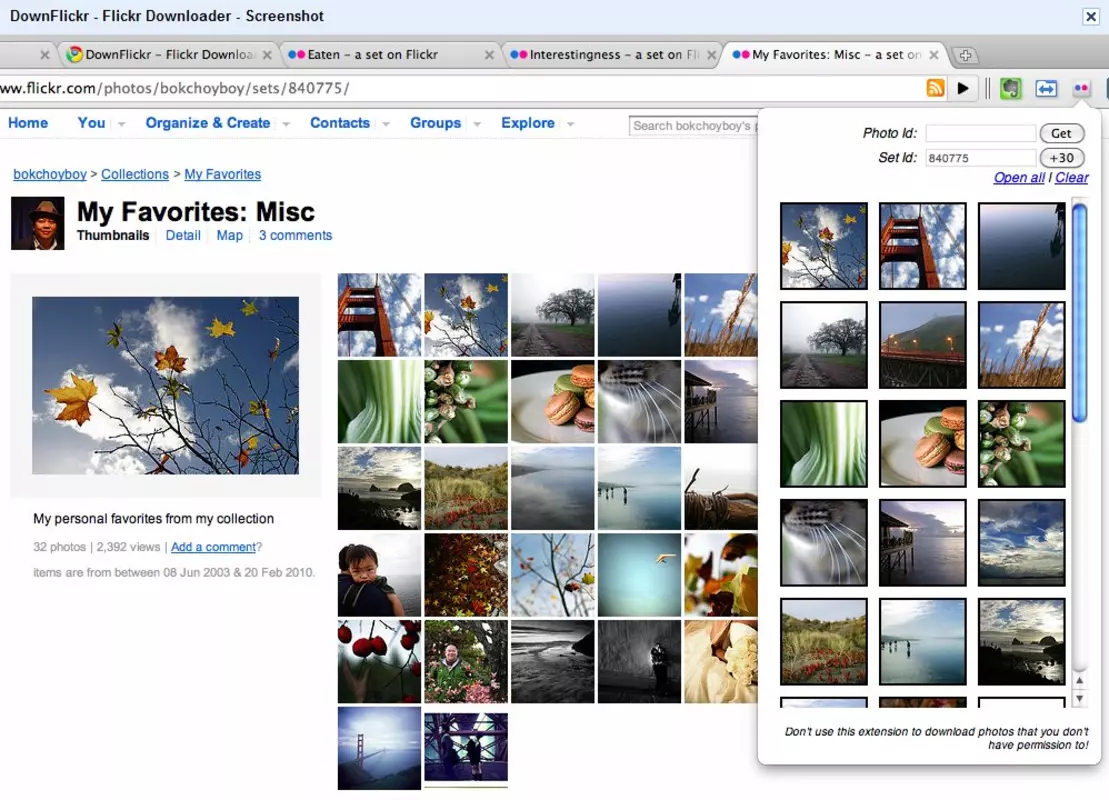Viewport: 1109px width, 800px height.
Task: Close the My Favorites: Misc tab
Action: tap(934, 54)
